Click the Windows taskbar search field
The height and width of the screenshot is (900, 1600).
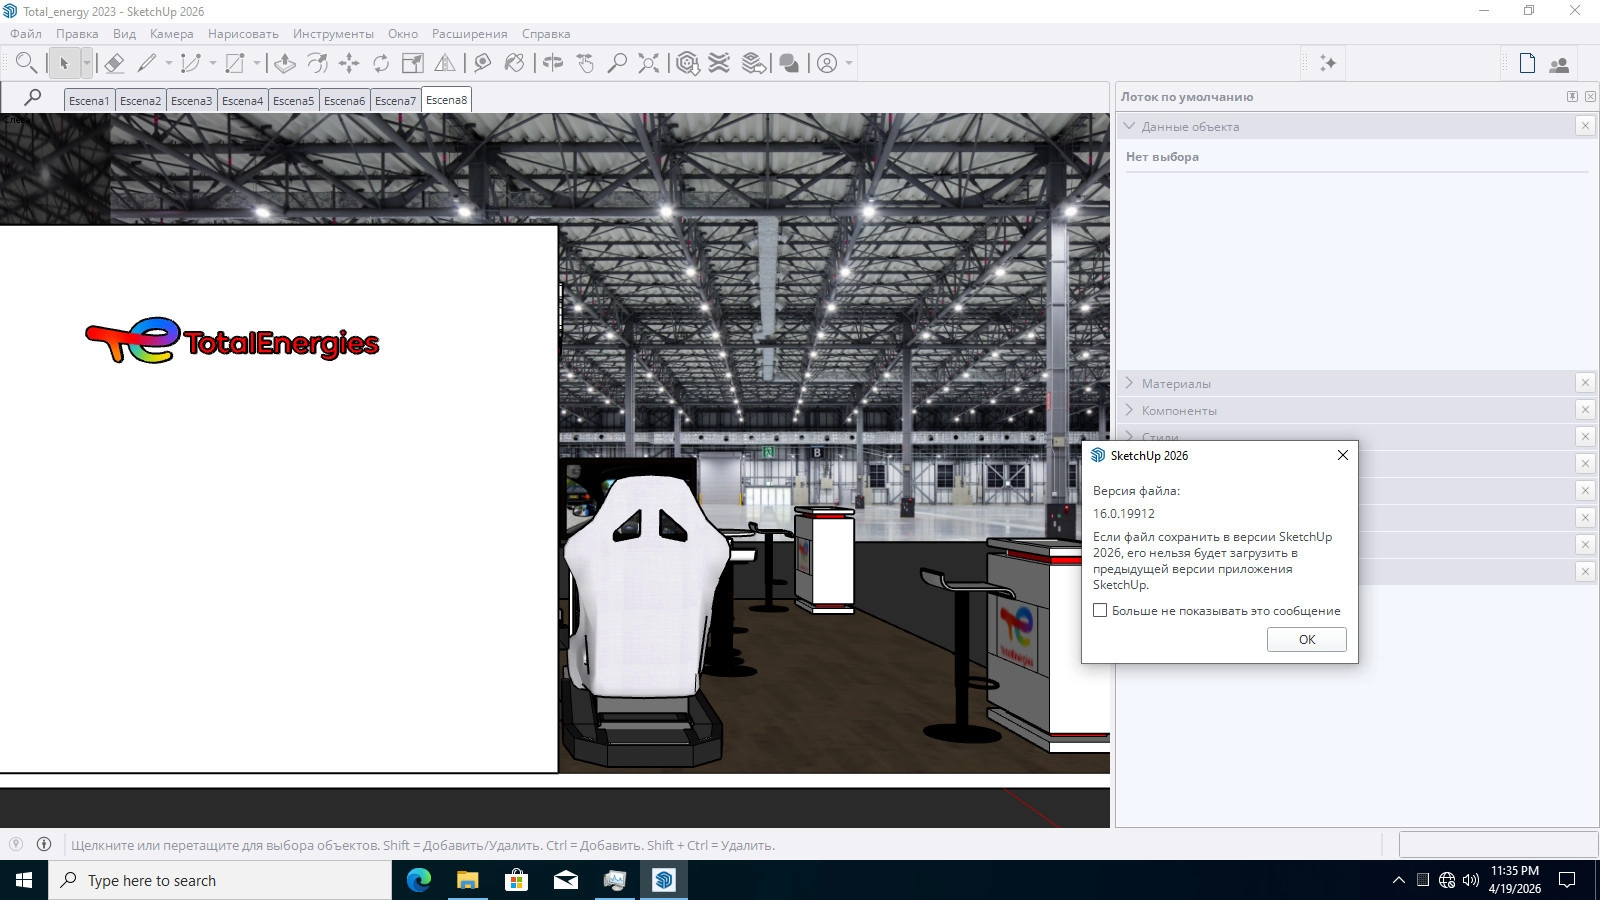220,880
